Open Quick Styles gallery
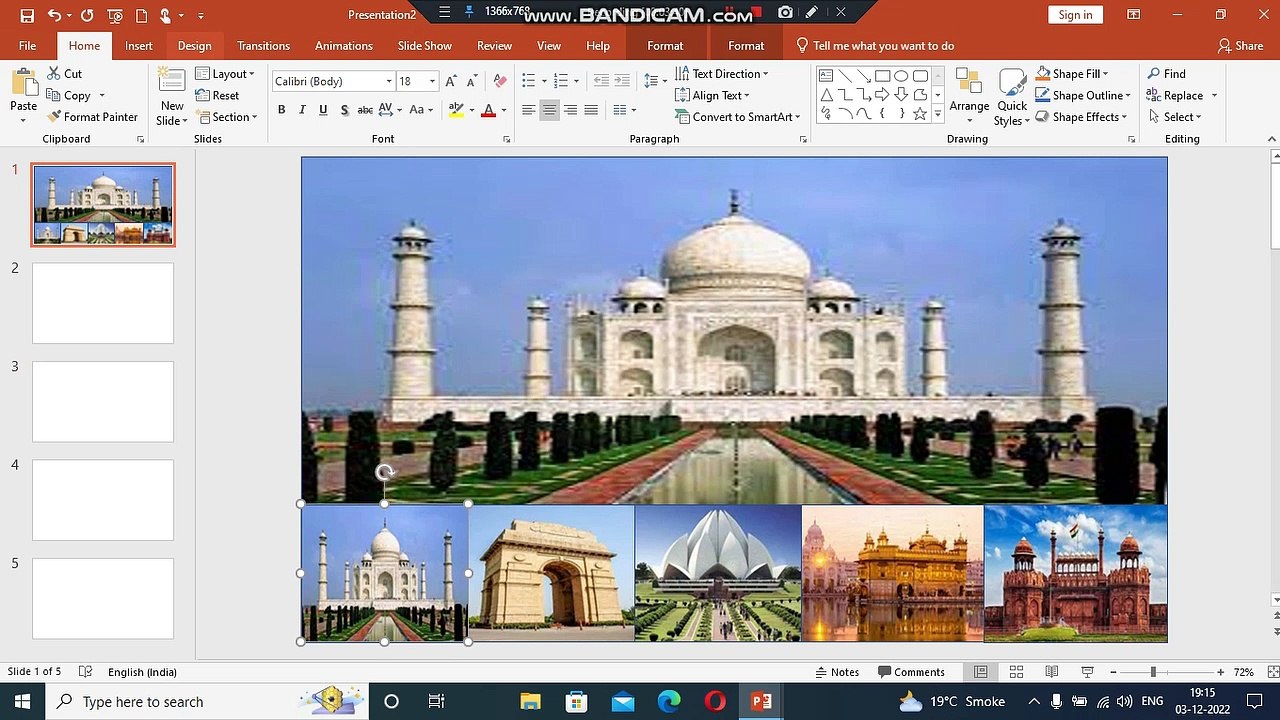 point(1012,97)
